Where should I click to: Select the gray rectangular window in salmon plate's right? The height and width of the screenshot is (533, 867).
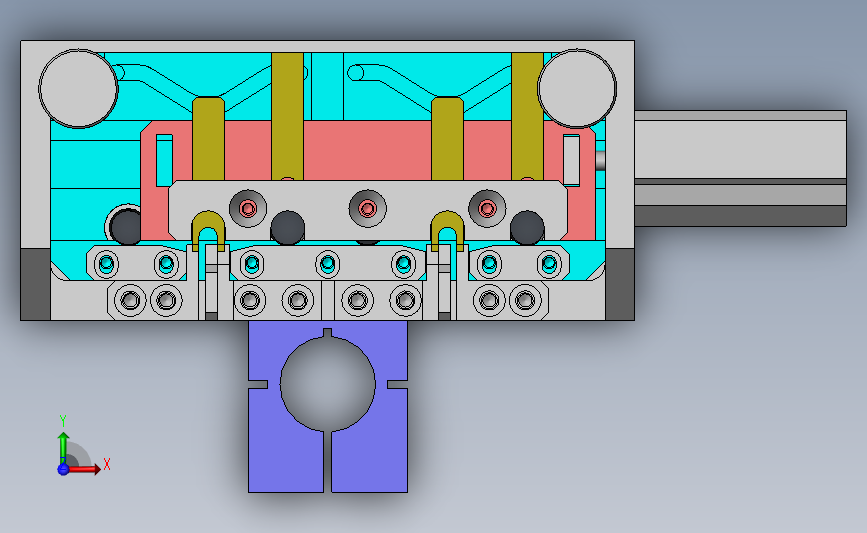[x=571, y=160]
